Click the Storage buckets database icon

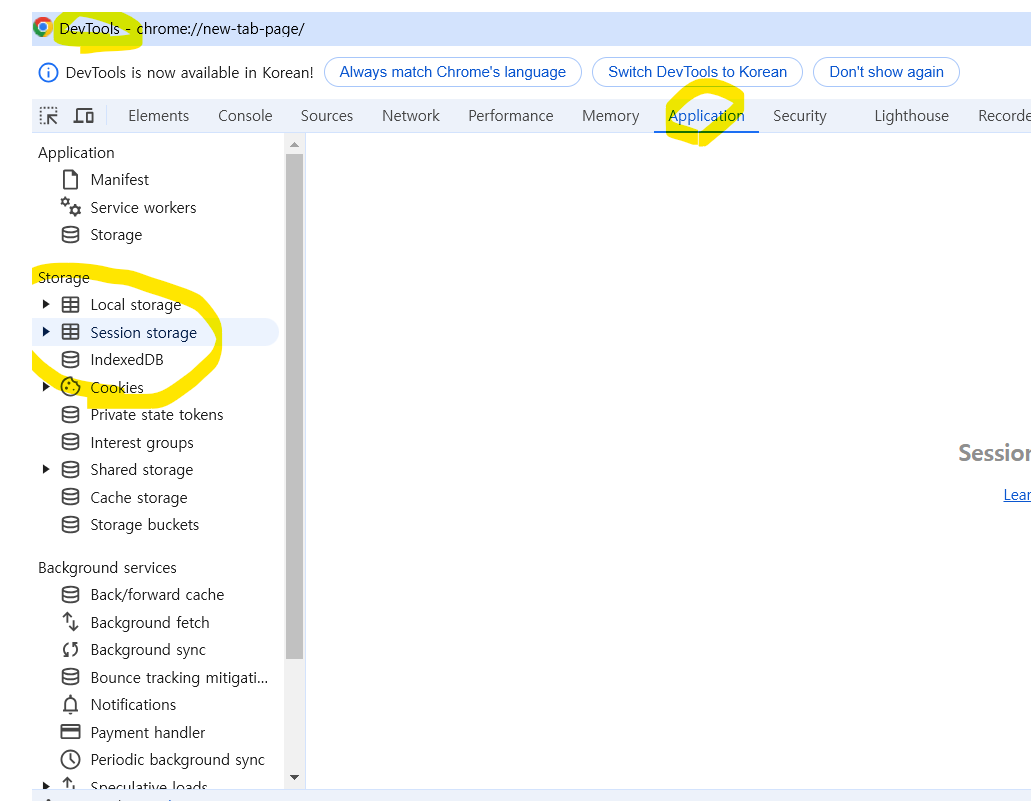70,524
